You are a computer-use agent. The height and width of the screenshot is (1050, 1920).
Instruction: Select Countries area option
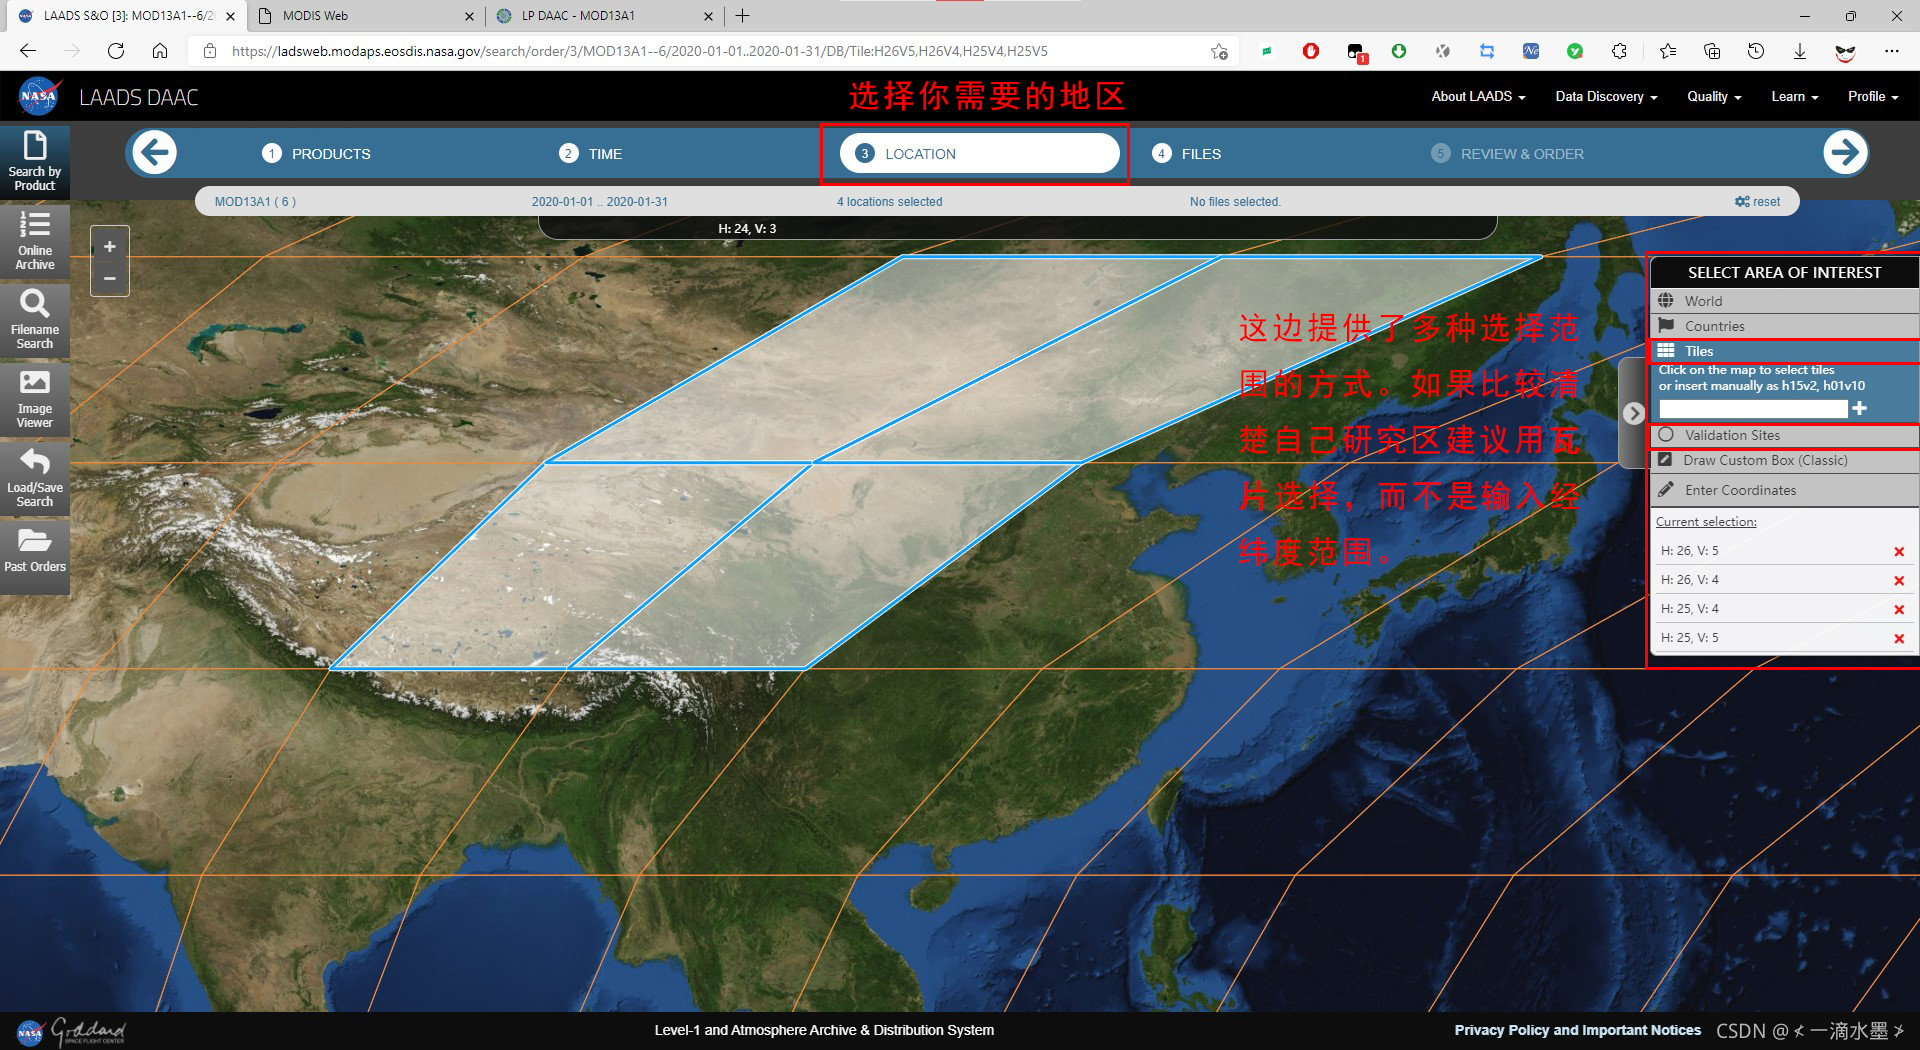pyautogui.click(x=1784, y=326)
